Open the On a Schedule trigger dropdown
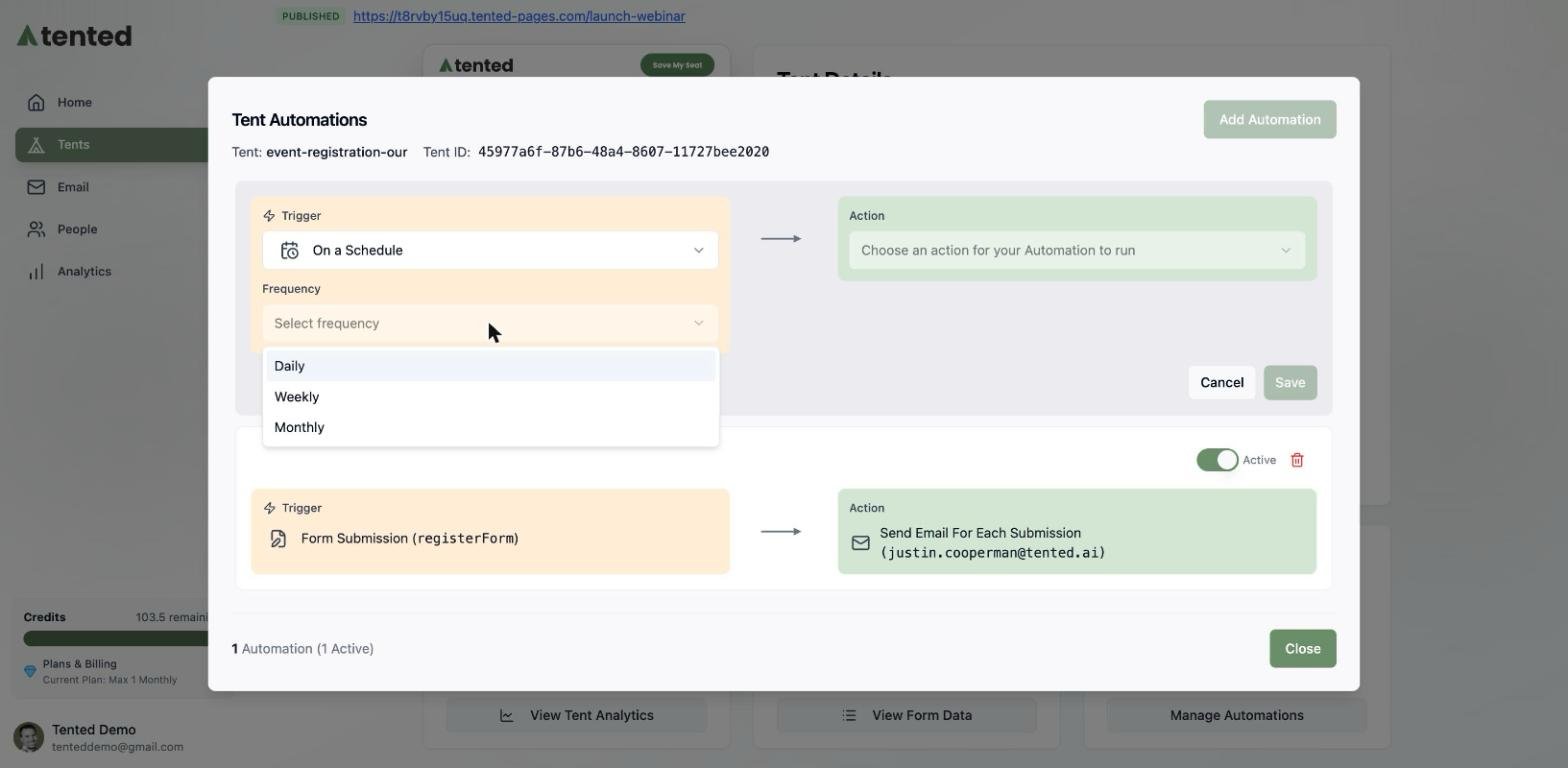Image resolution: width=1568 pixels, height=768 pixels. 490,250
